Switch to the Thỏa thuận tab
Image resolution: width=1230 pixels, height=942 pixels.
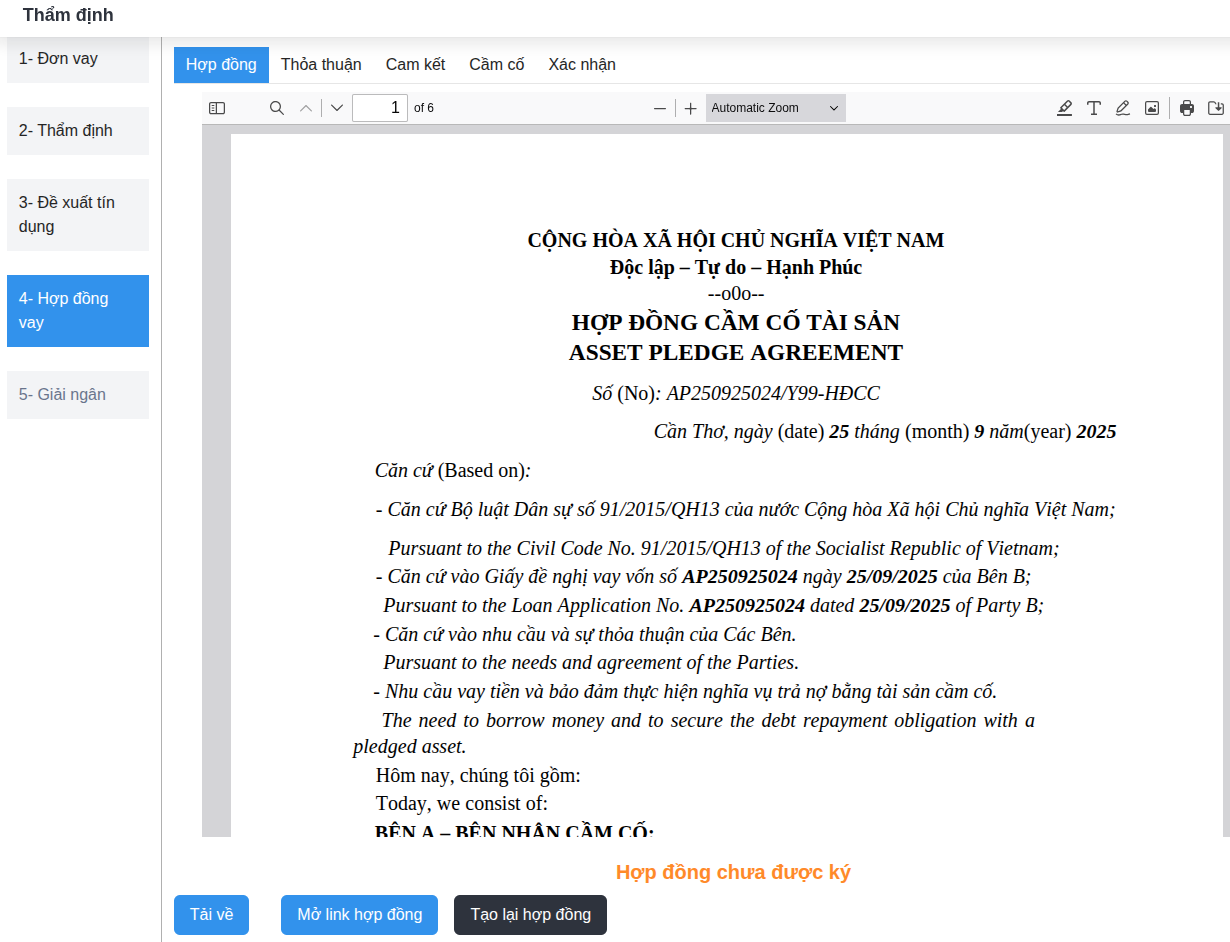click(321, 65)
